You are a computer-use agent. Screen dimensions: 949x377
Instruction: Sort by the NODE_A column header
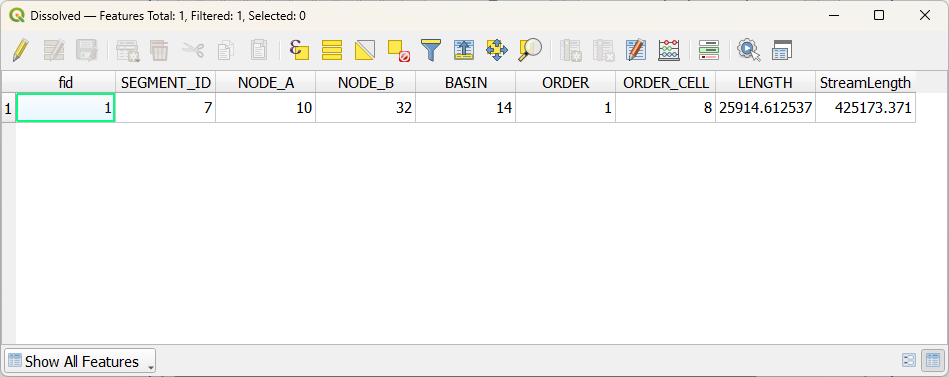coord(266,83)
